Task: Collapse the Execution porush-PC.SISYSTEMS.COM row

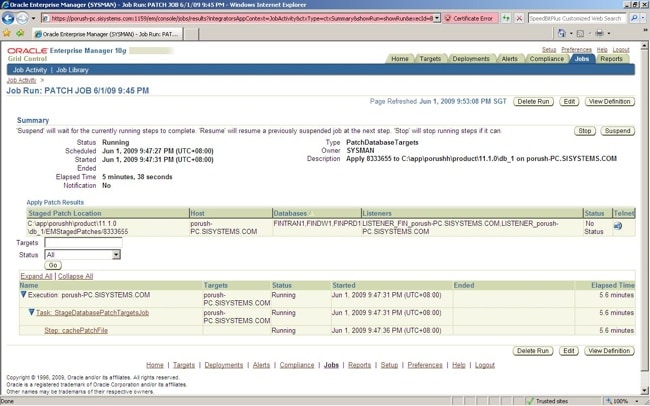Action: click(24, 294)
